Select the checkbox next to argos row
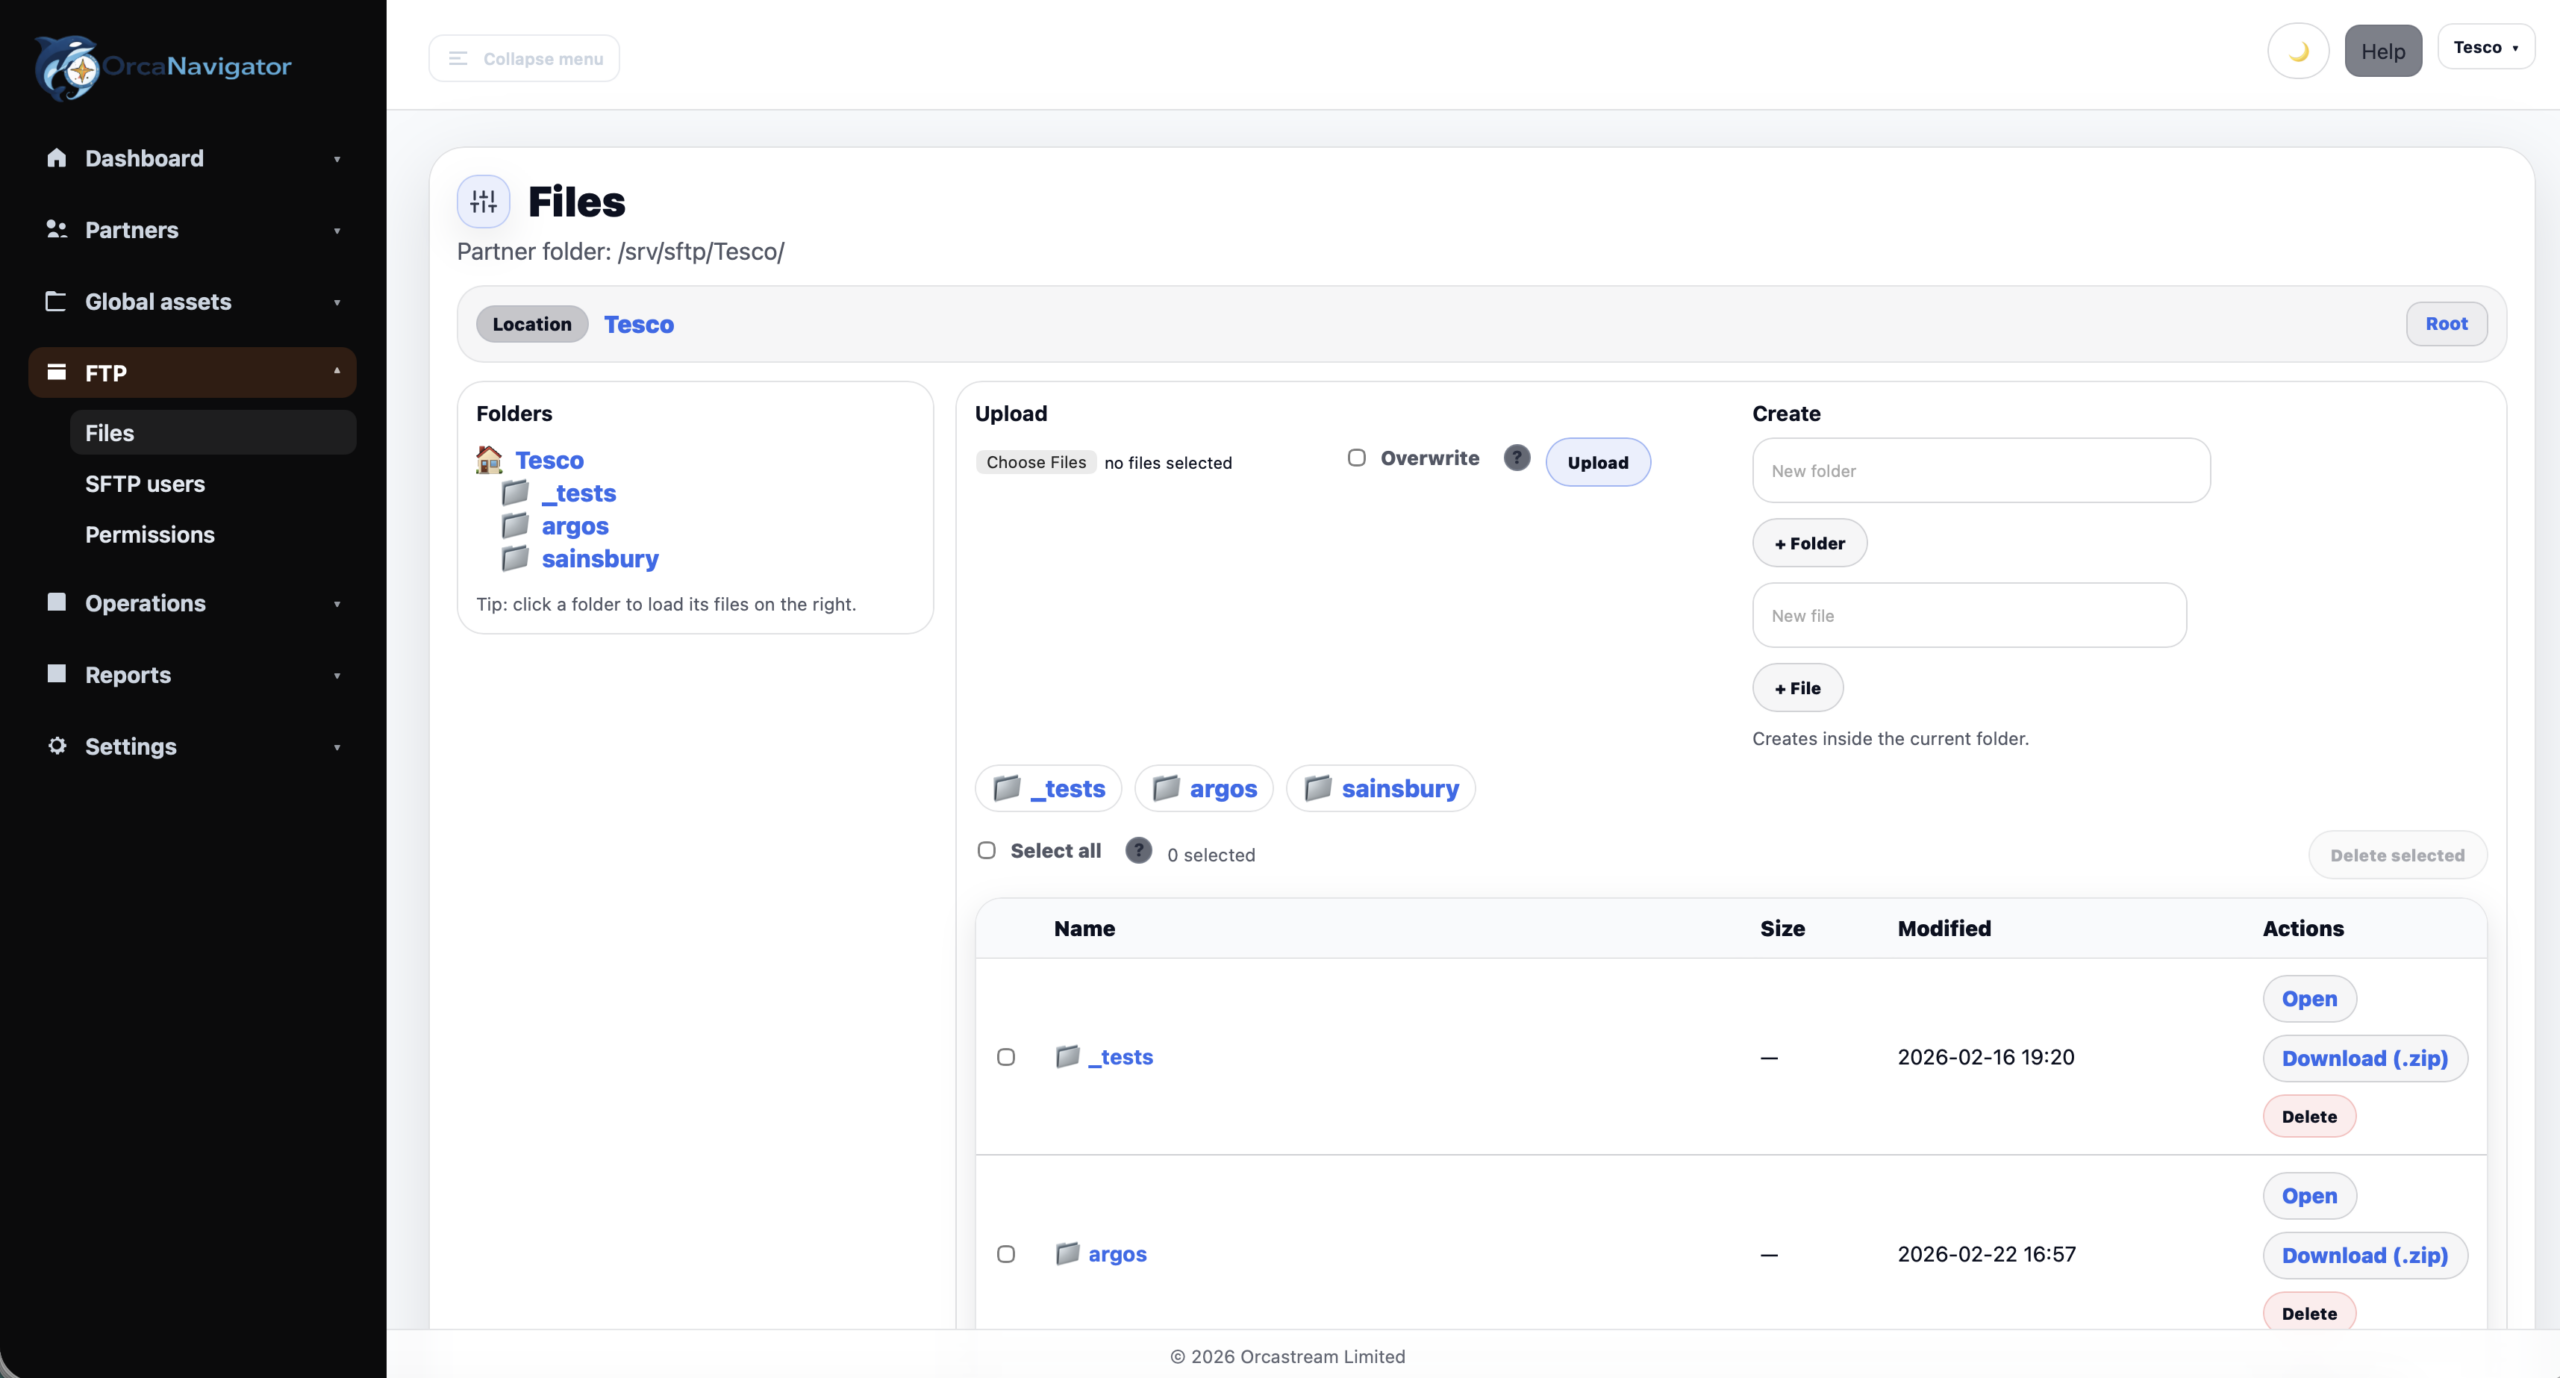Viewport: 2560px width, 1378px height. [x=1005, y=1253]
